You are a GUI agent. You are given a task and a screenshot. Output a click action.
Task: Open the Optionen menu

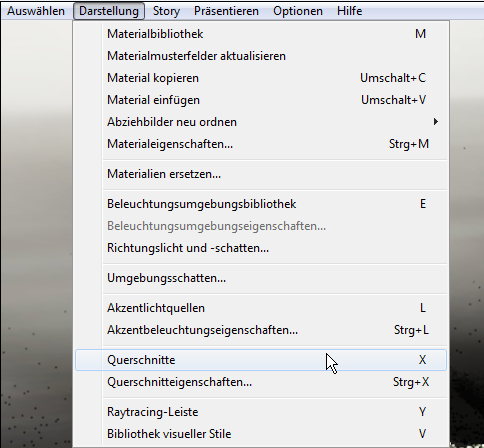click(298, 11)
